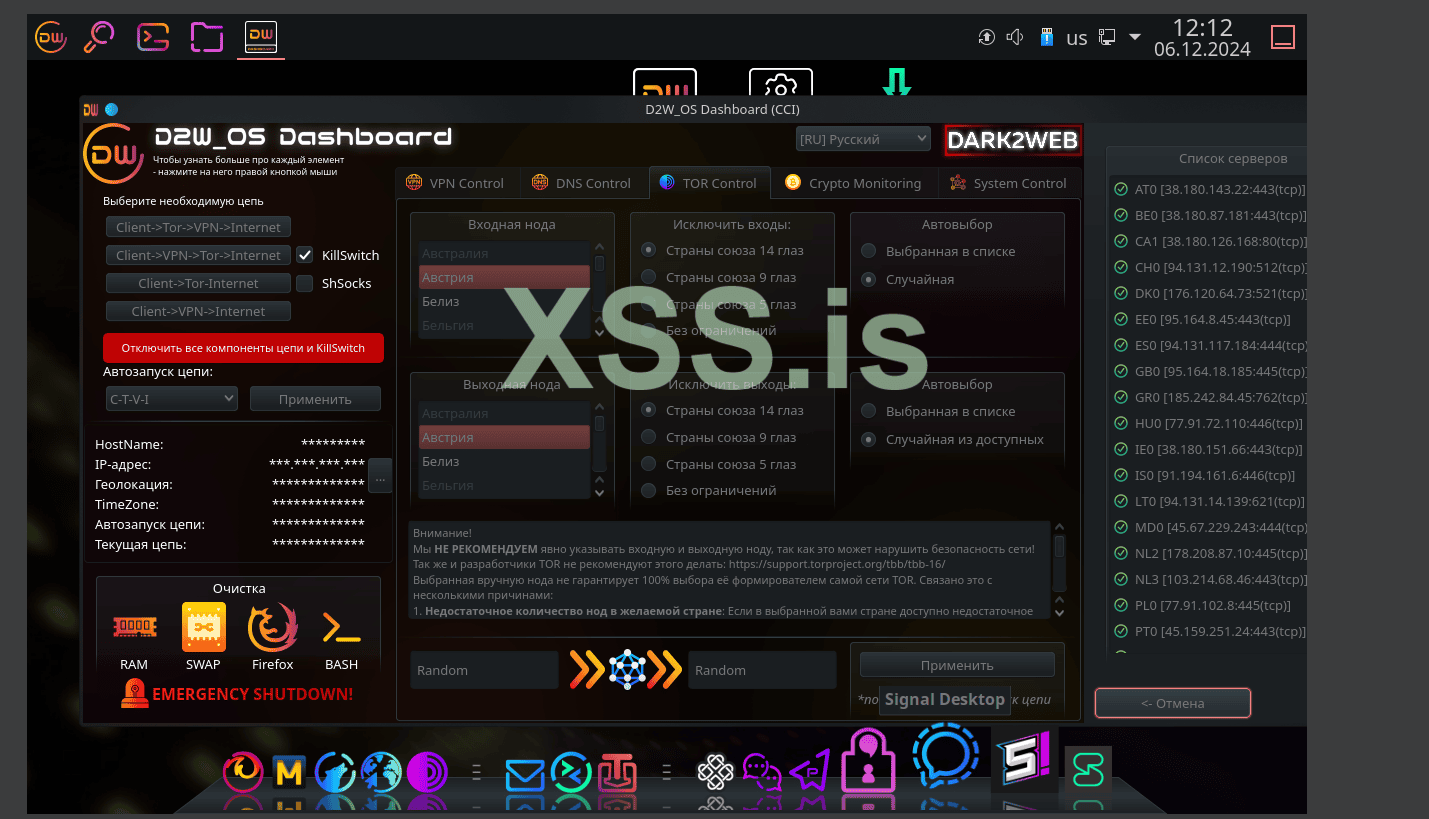Open the padlock app in the dock

(866, 760)
